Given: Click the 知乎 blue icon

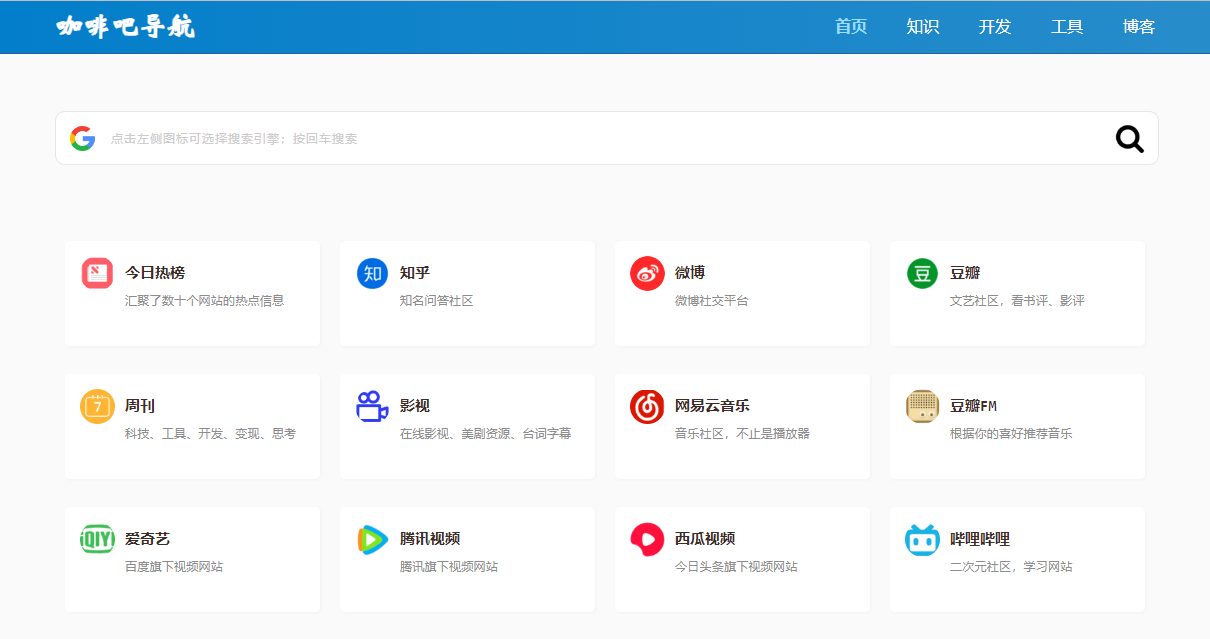Looking at the screenshot, I should [372, 273].
